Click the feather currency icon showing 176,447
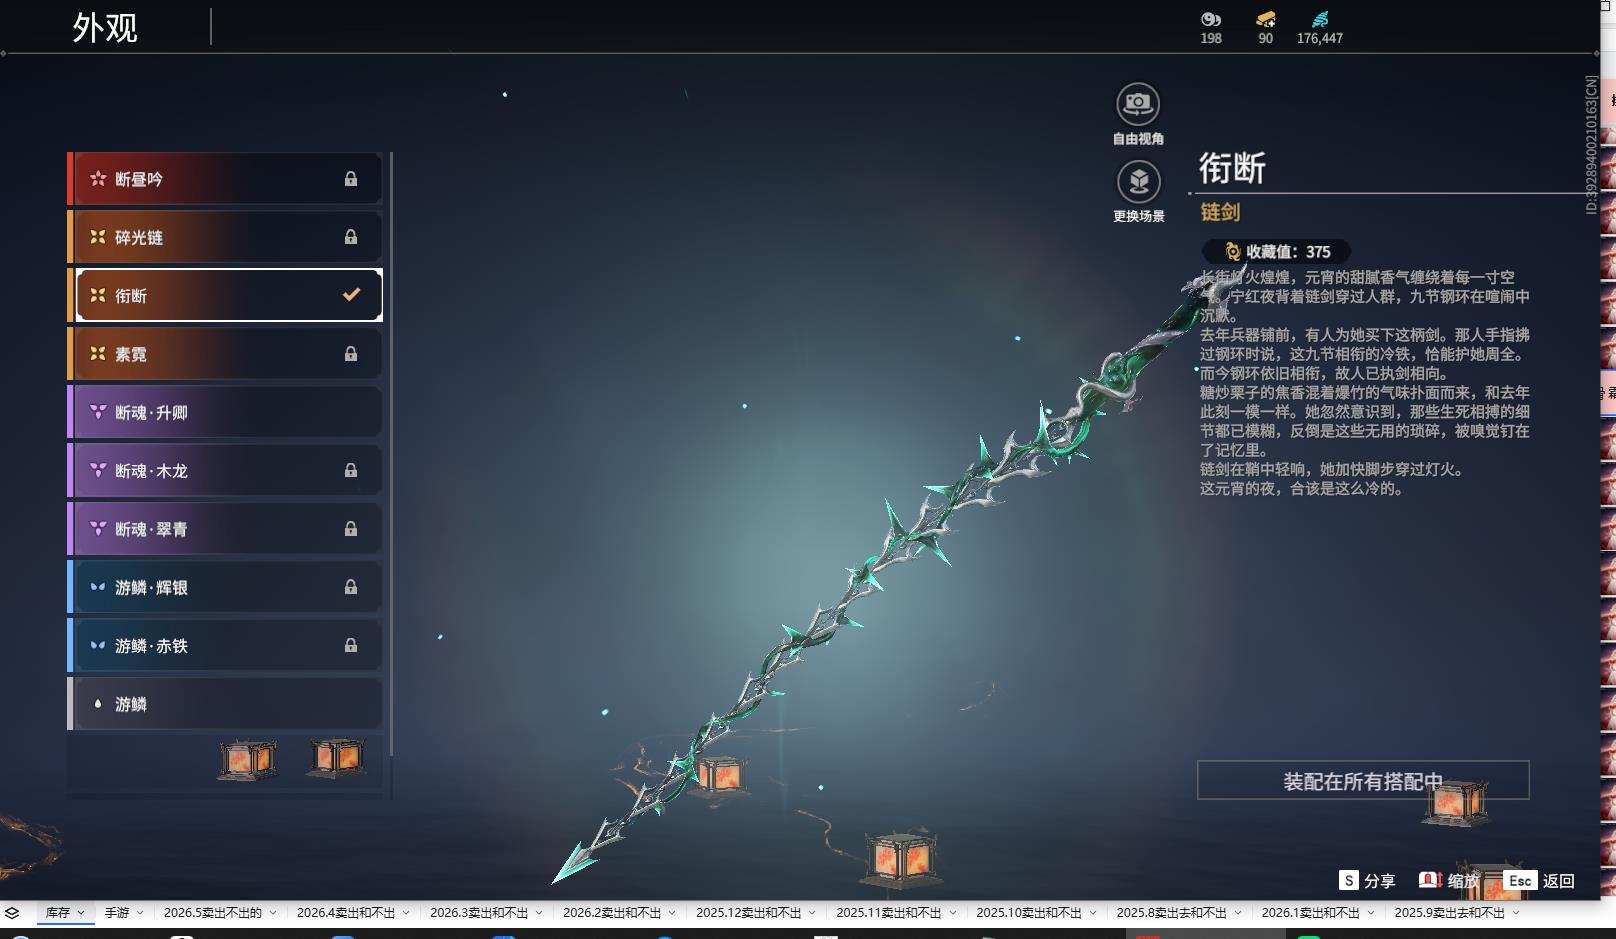 [x=1320, y=19]
